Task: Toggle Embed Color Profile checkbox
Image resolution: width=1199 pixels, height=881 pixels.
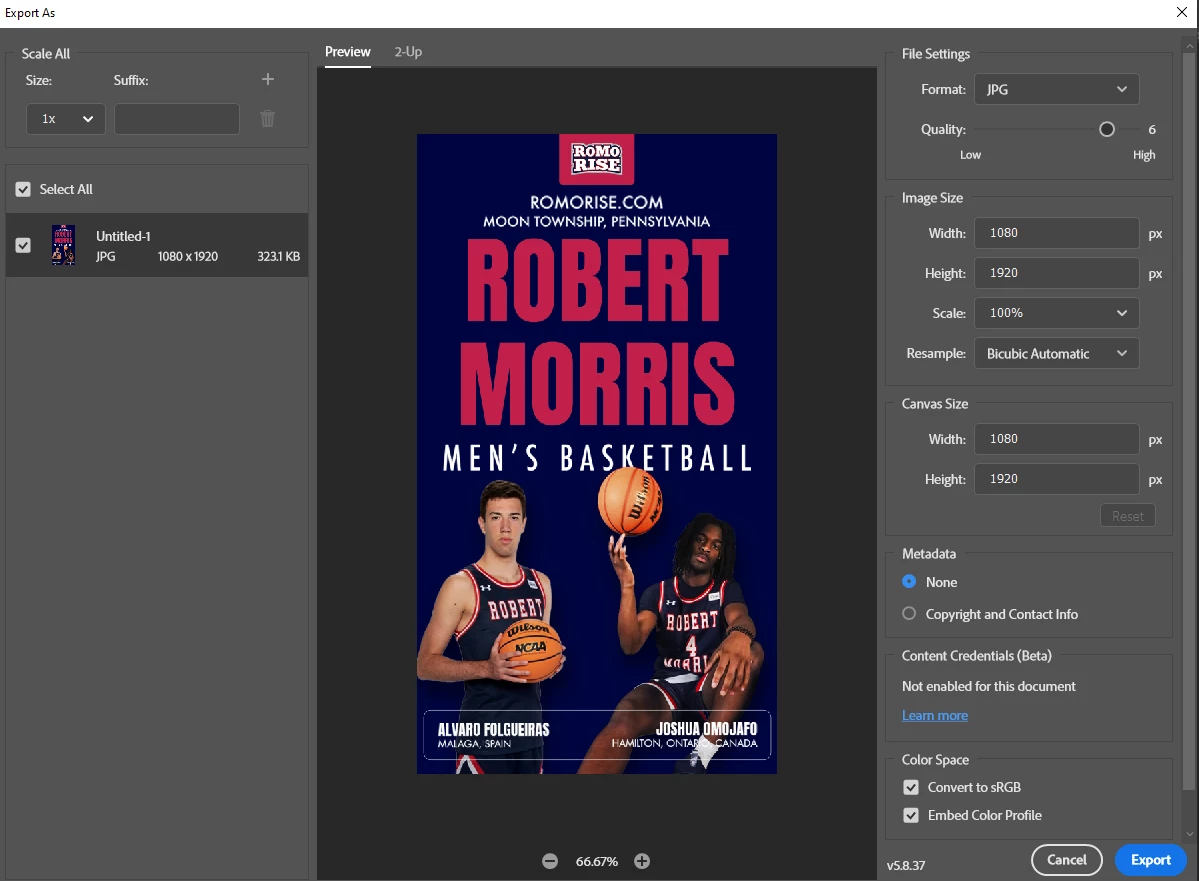Action: [x=911, y=815]
